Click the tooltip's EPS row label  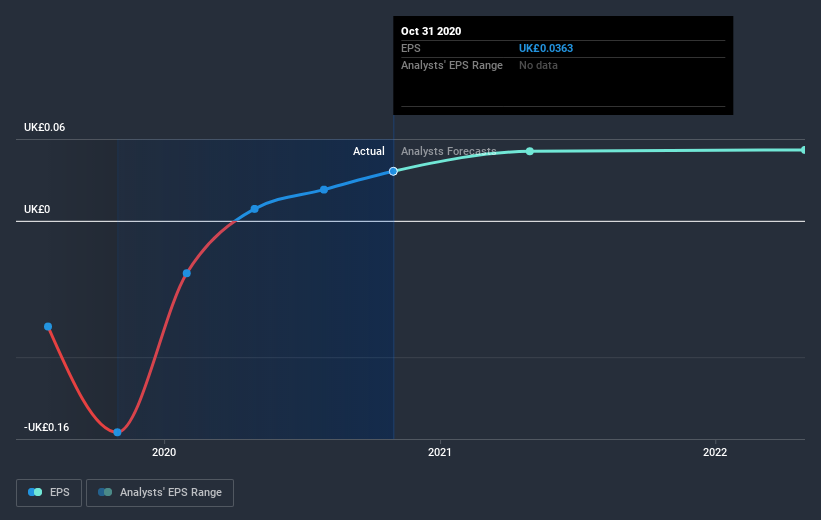click(410, 48)
